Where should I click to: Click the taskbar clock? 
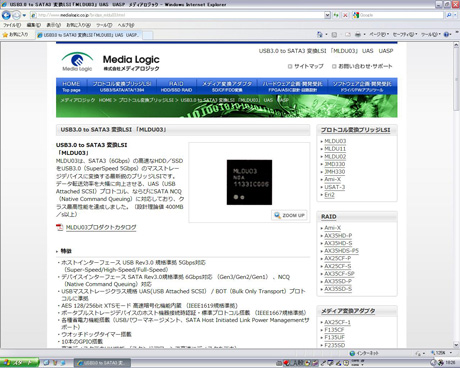pyautogui.click(x=452, y=362)
